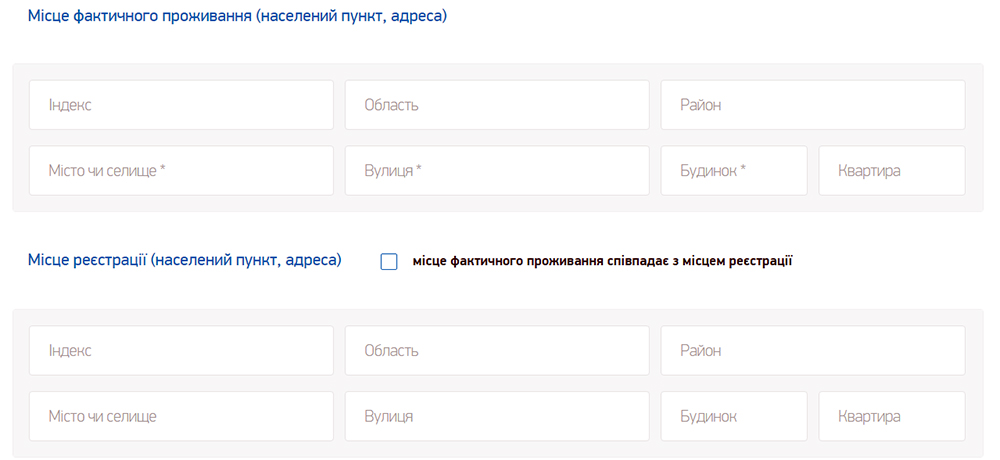The width and height of the screenshot is (1000, 460).
Task: Click the Район field under фактичного проживання
Action: (813, 105)
